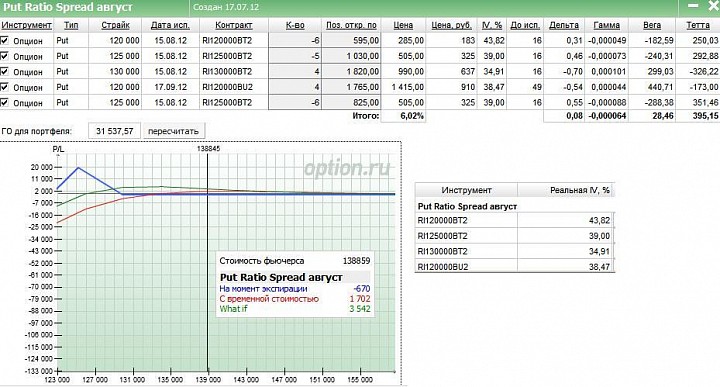This screenshot has width=720, height=387.
Task: Click the Поз. откр. по column header
Action: 351,25
